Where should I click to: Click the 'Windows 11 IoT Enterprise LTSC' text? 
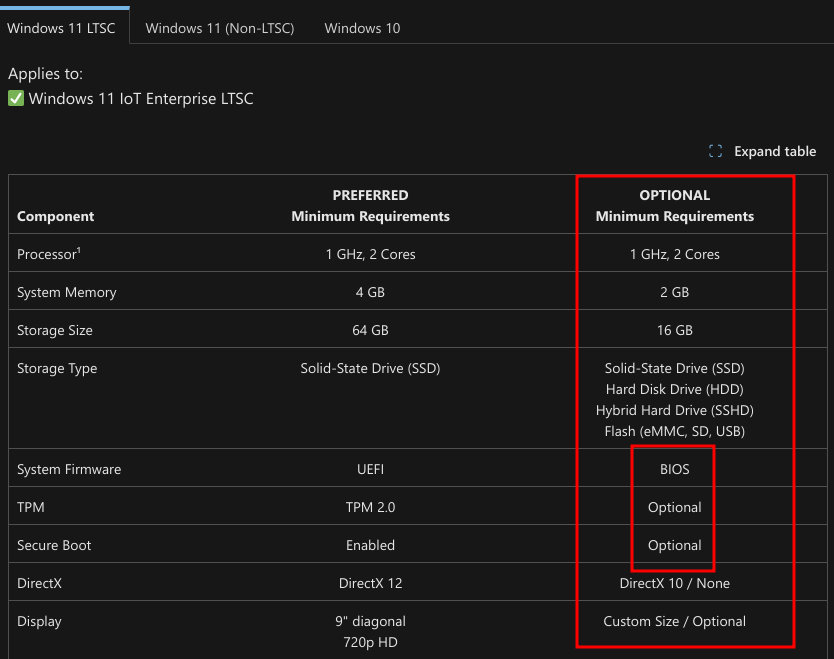[x=141, y=98]
